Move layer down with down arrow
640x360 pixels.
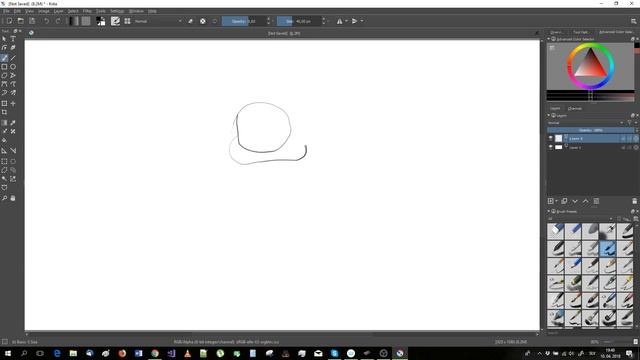tap(575, 201)
